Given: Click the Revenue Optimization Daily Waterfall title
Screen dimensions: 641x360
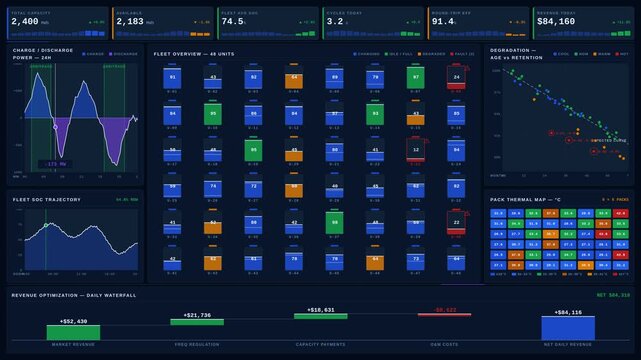Looking at the screenshot, I should pyautogui.click(x=74, y=295).
